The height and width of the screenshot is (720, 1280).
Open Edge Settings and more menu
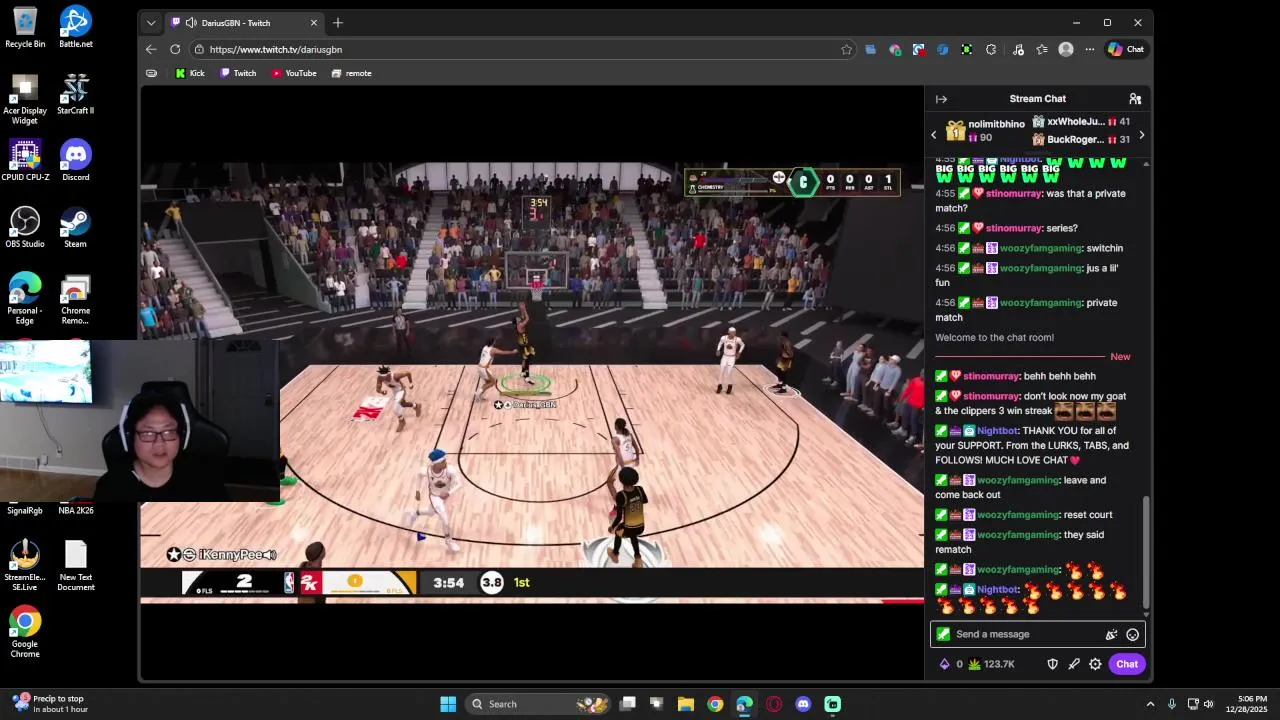[x=1089, y=49]
